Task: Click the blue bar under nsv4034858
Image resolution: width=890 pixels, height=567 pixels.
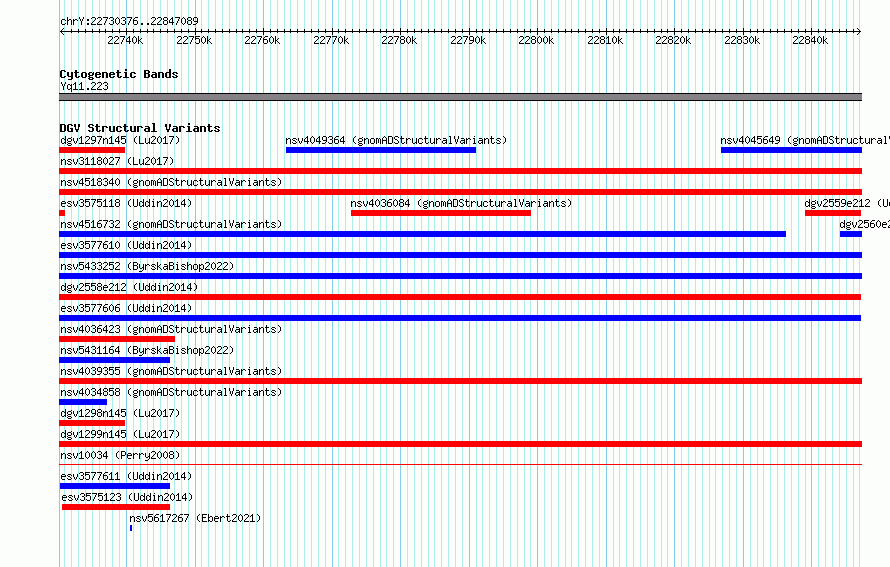Action: 83,402
